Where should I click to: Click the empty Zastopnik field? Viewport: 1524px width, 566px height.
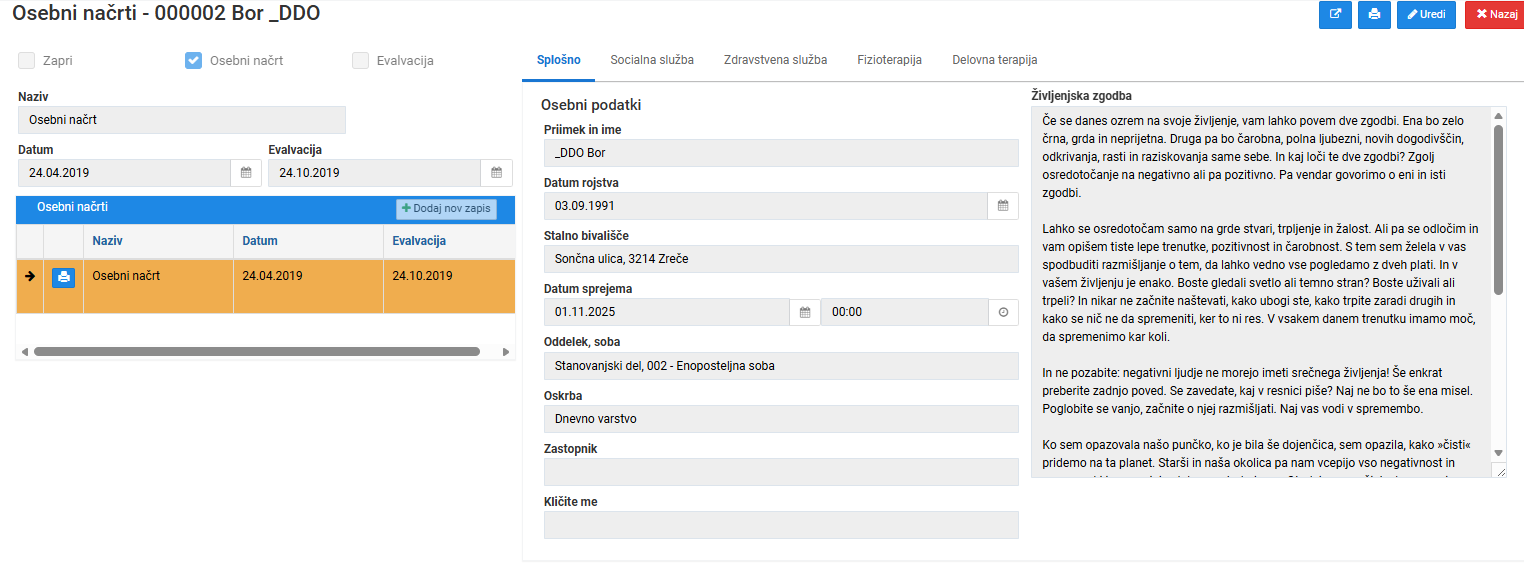[x=781, y=472]
